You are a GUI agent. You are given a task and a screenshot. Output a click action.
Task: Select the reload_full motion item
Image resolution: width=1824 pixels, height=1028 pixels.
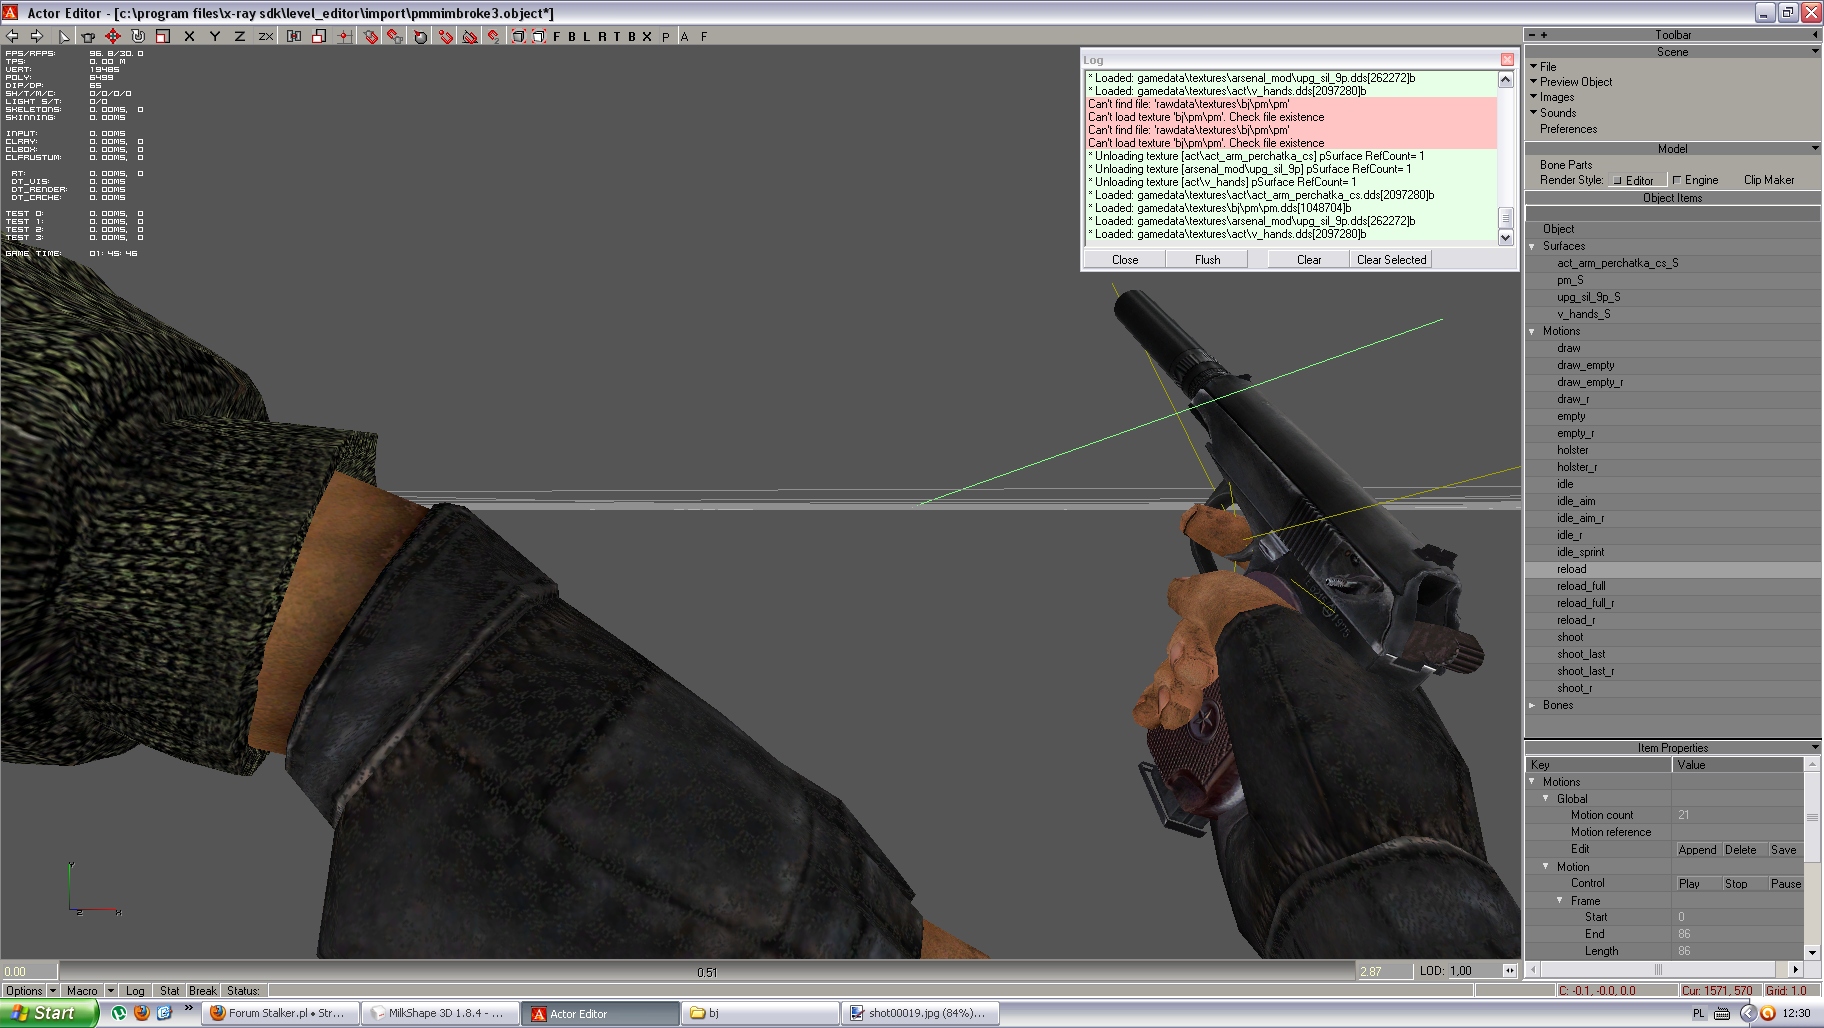pos(1580,586)
